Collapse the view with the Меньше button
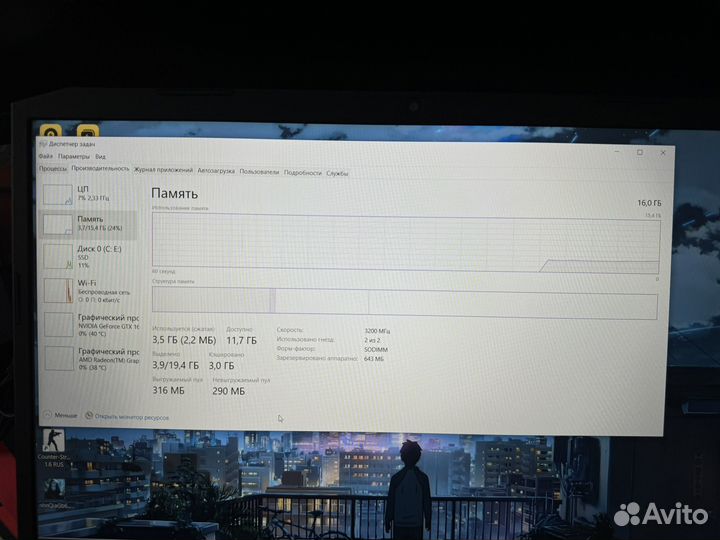This screenshot has width=720, height=540. tap(60, 415)
